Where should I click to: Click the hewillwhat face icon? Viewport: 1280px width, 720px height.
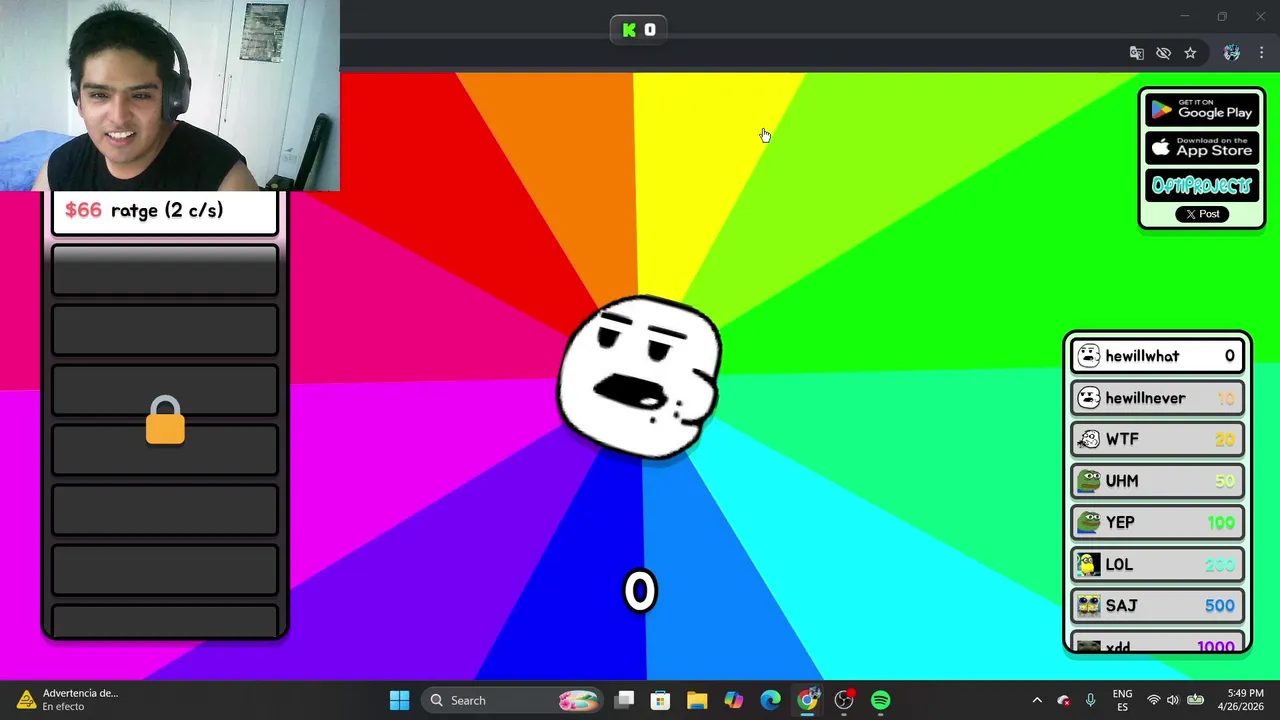click(x=1088, y=356)
